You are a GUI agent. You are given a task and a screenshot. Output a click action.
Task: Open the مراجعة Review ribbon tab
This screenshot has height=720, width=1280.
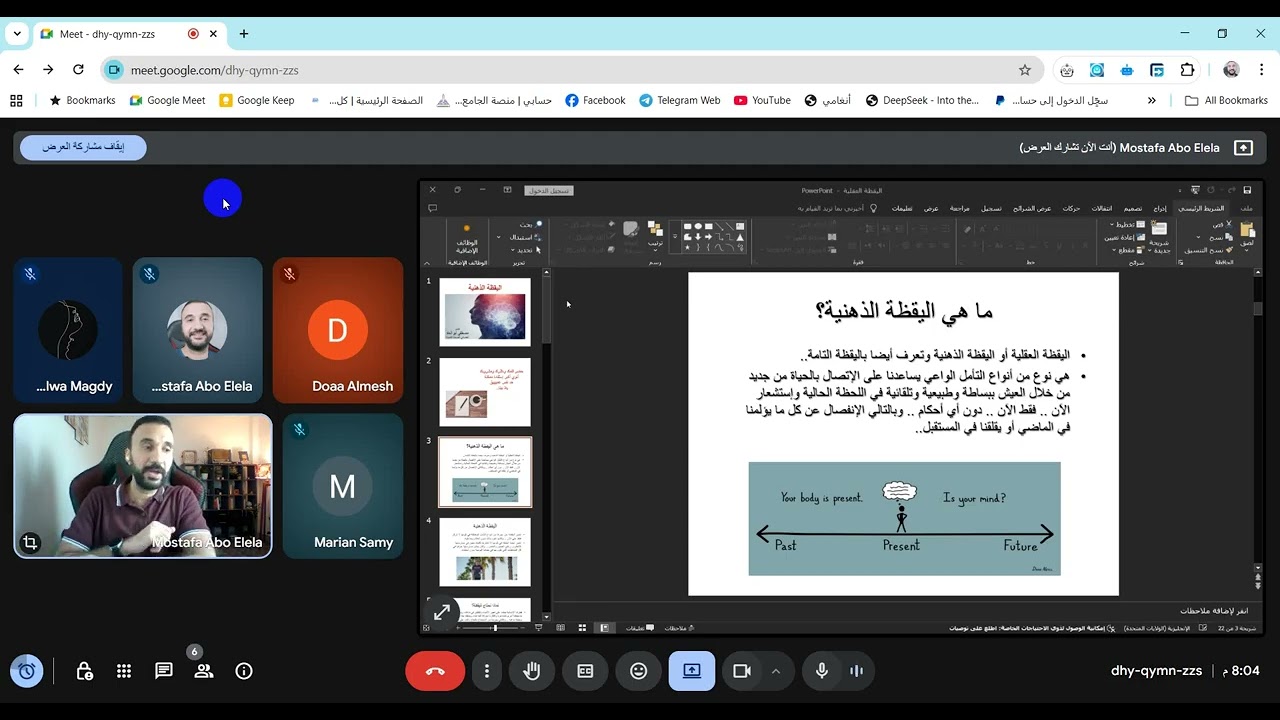(959, 208)
